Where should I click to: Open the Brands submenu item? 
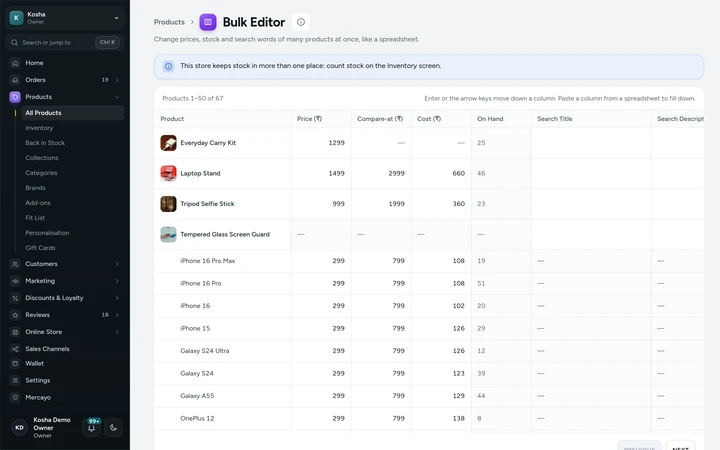coord(73,188)
